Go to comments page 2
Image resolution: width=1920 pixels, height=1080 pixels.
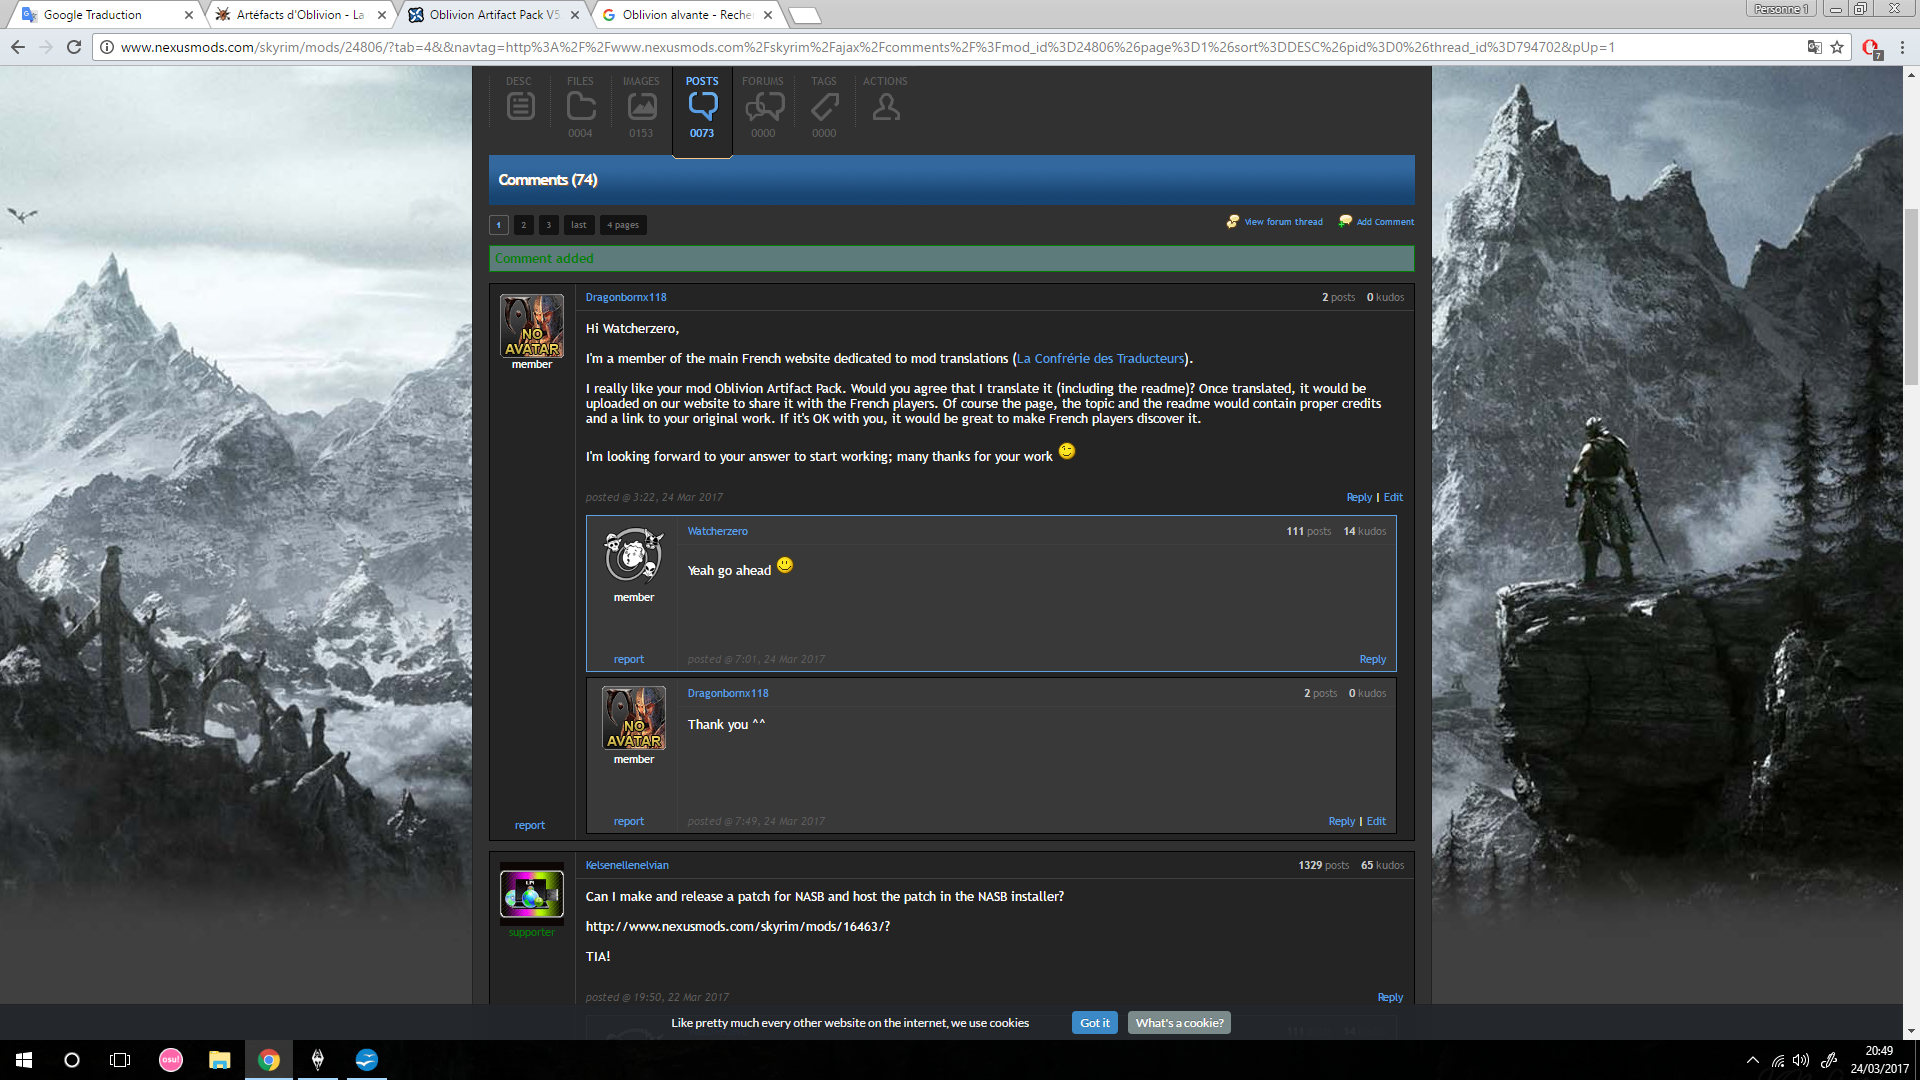click(523, 225)
